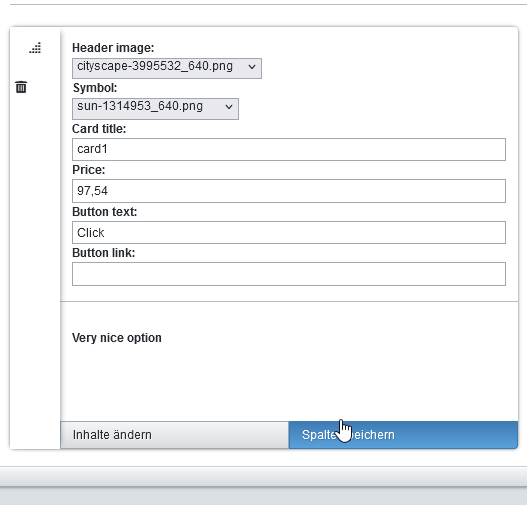
Task: Click the empty Button link field
Action: [x=289, y=274]
